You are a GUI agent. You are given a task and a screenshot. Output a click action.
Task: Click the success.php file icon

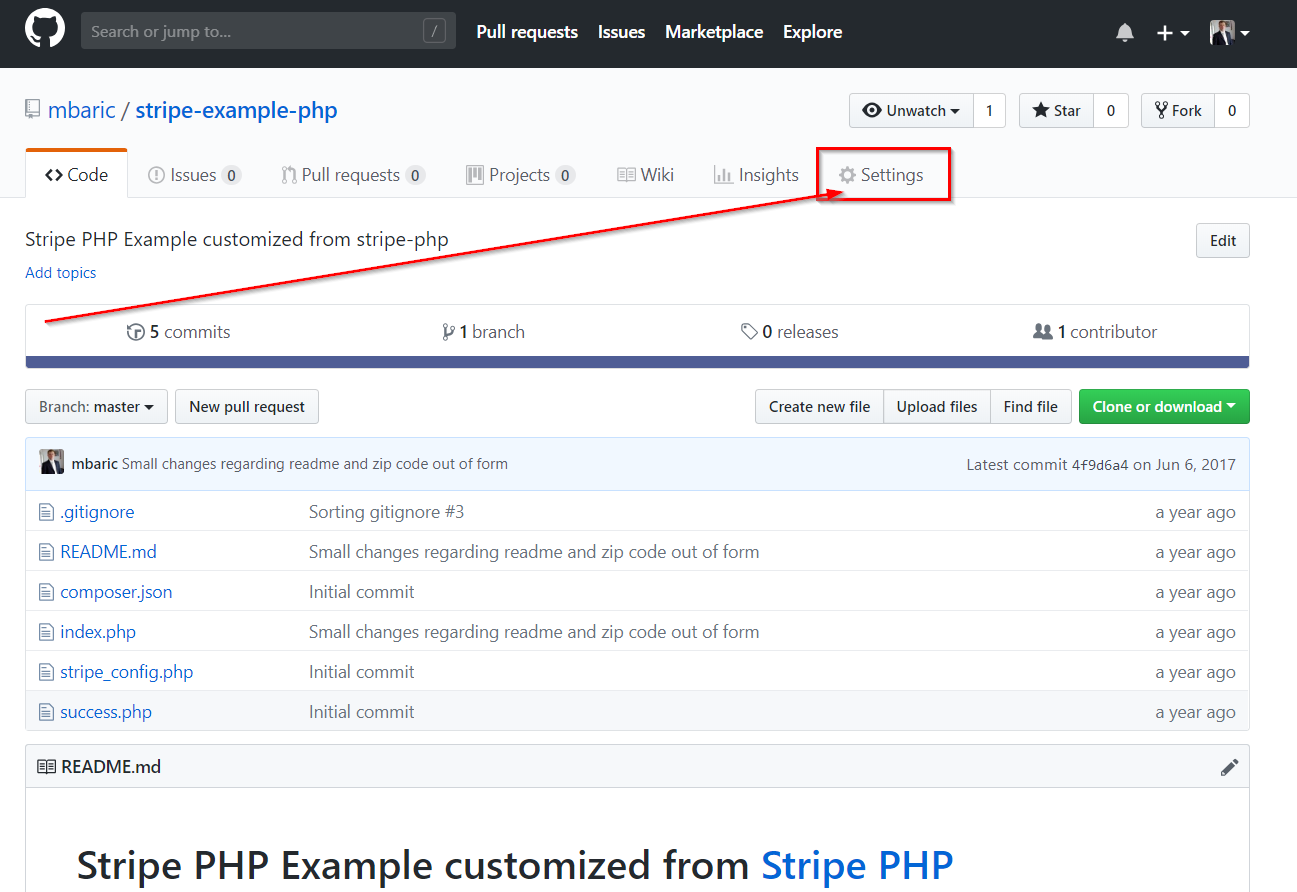45,712
